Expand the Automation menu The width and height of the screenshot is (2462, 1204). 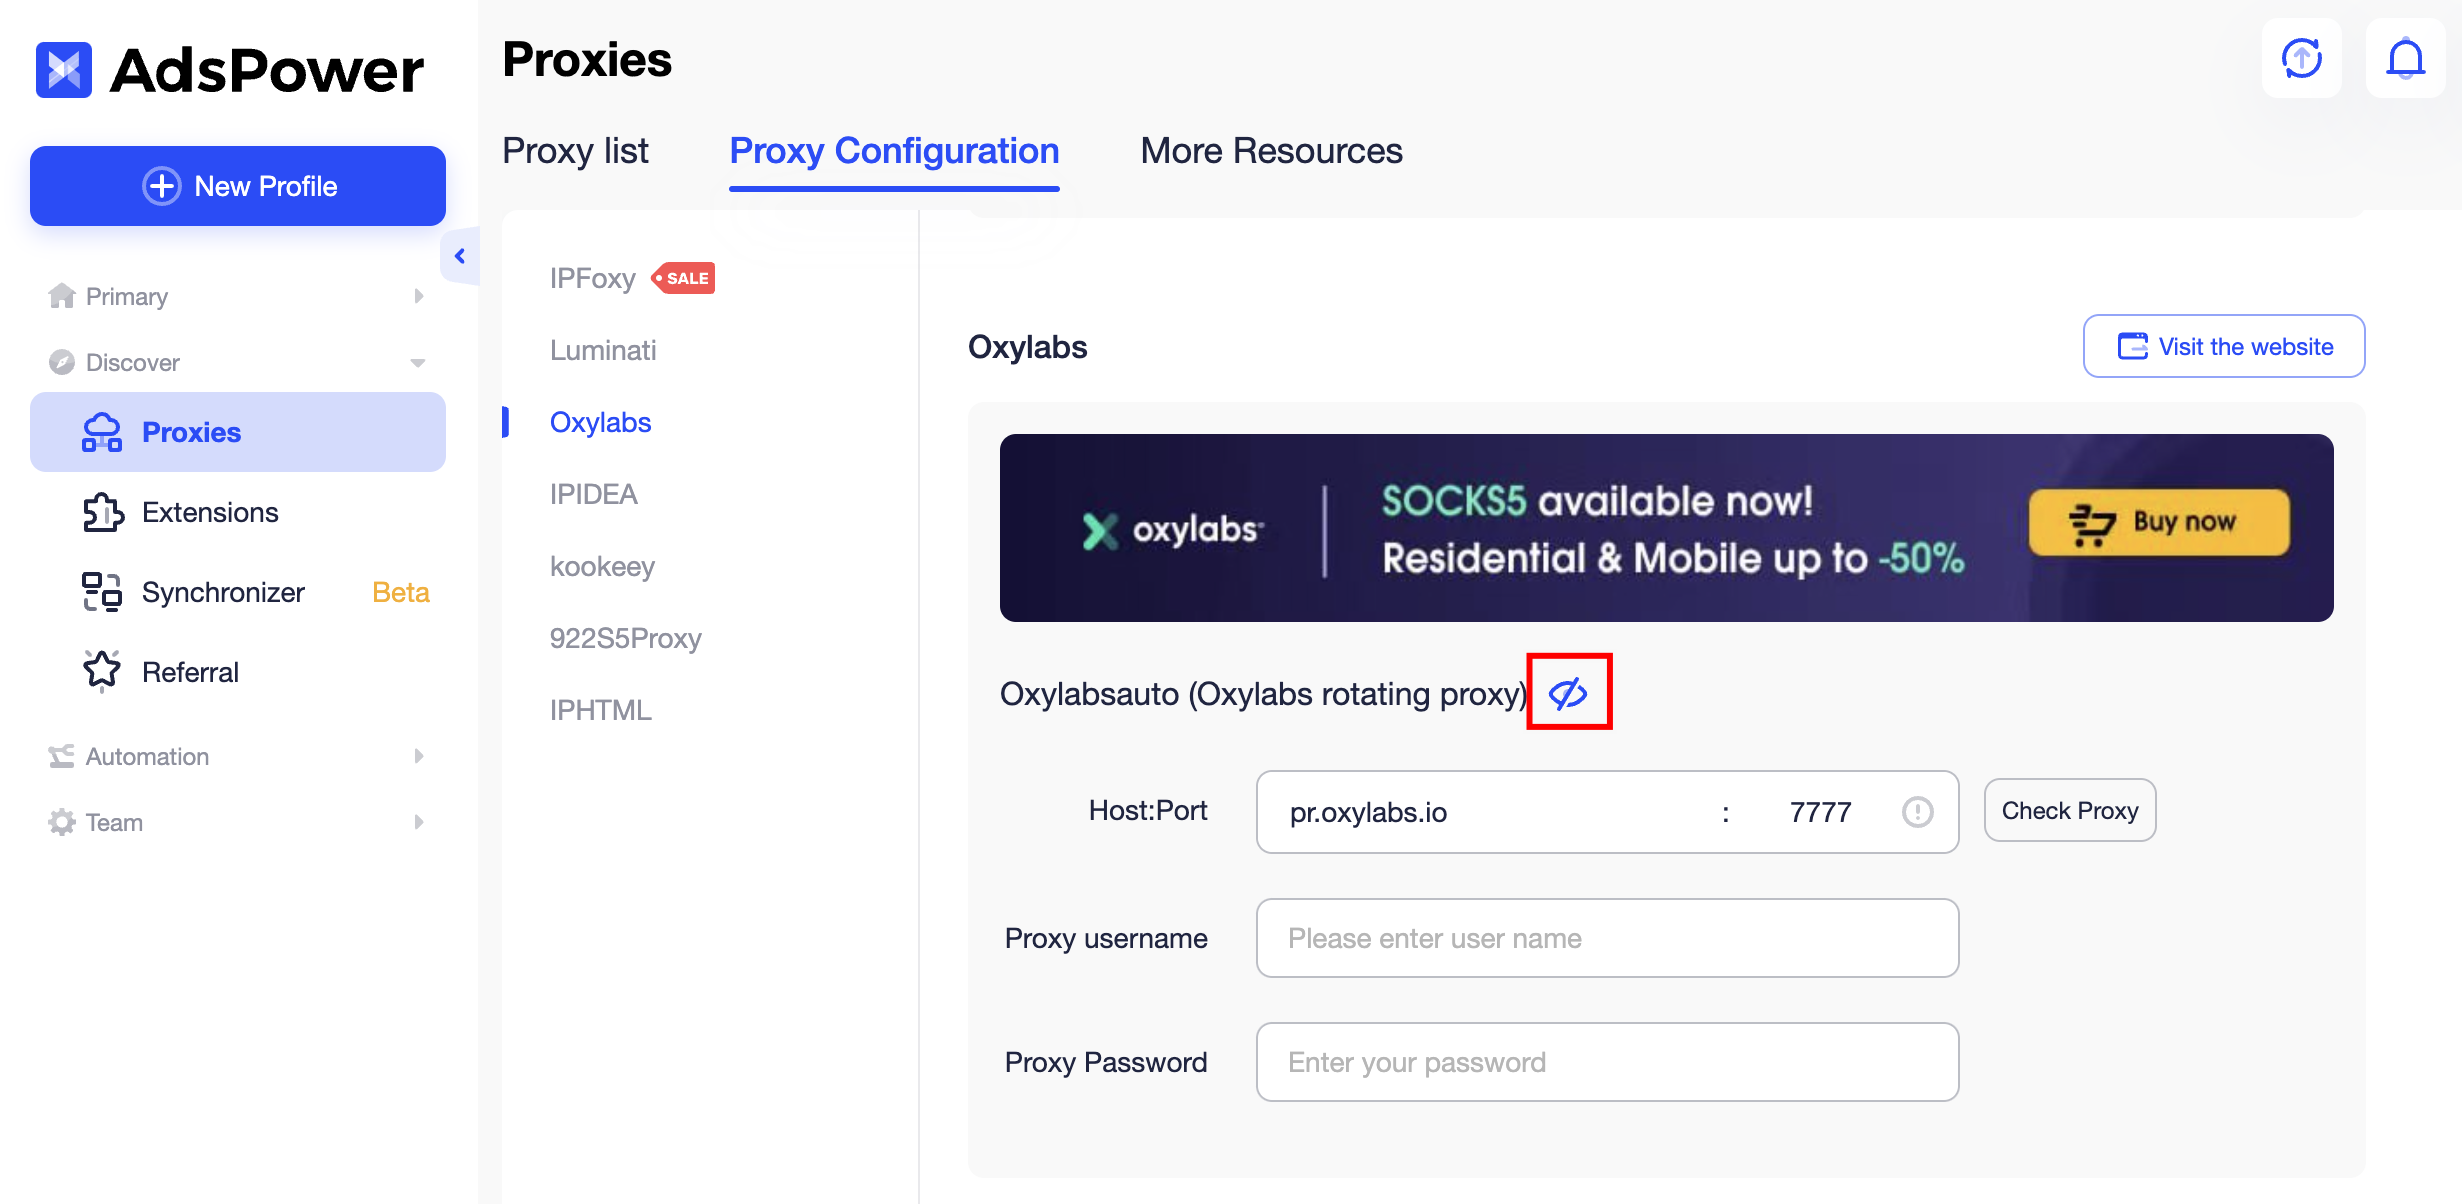tap(419, 756)
